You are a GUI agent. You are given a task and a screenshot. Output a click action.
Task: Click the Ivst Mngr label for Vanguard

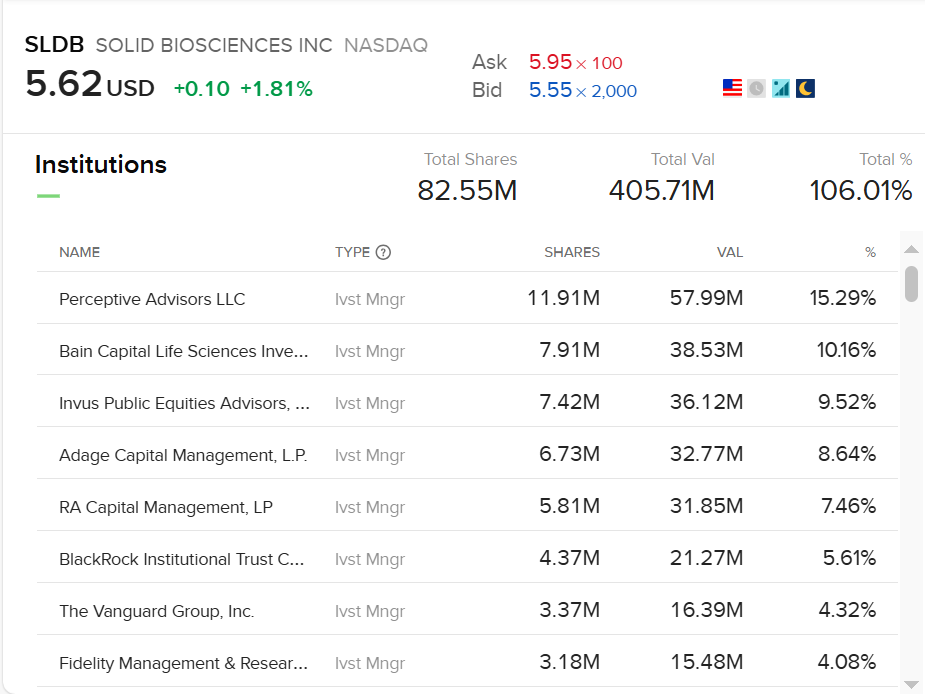pyautogui.click(x=370, y=611)
